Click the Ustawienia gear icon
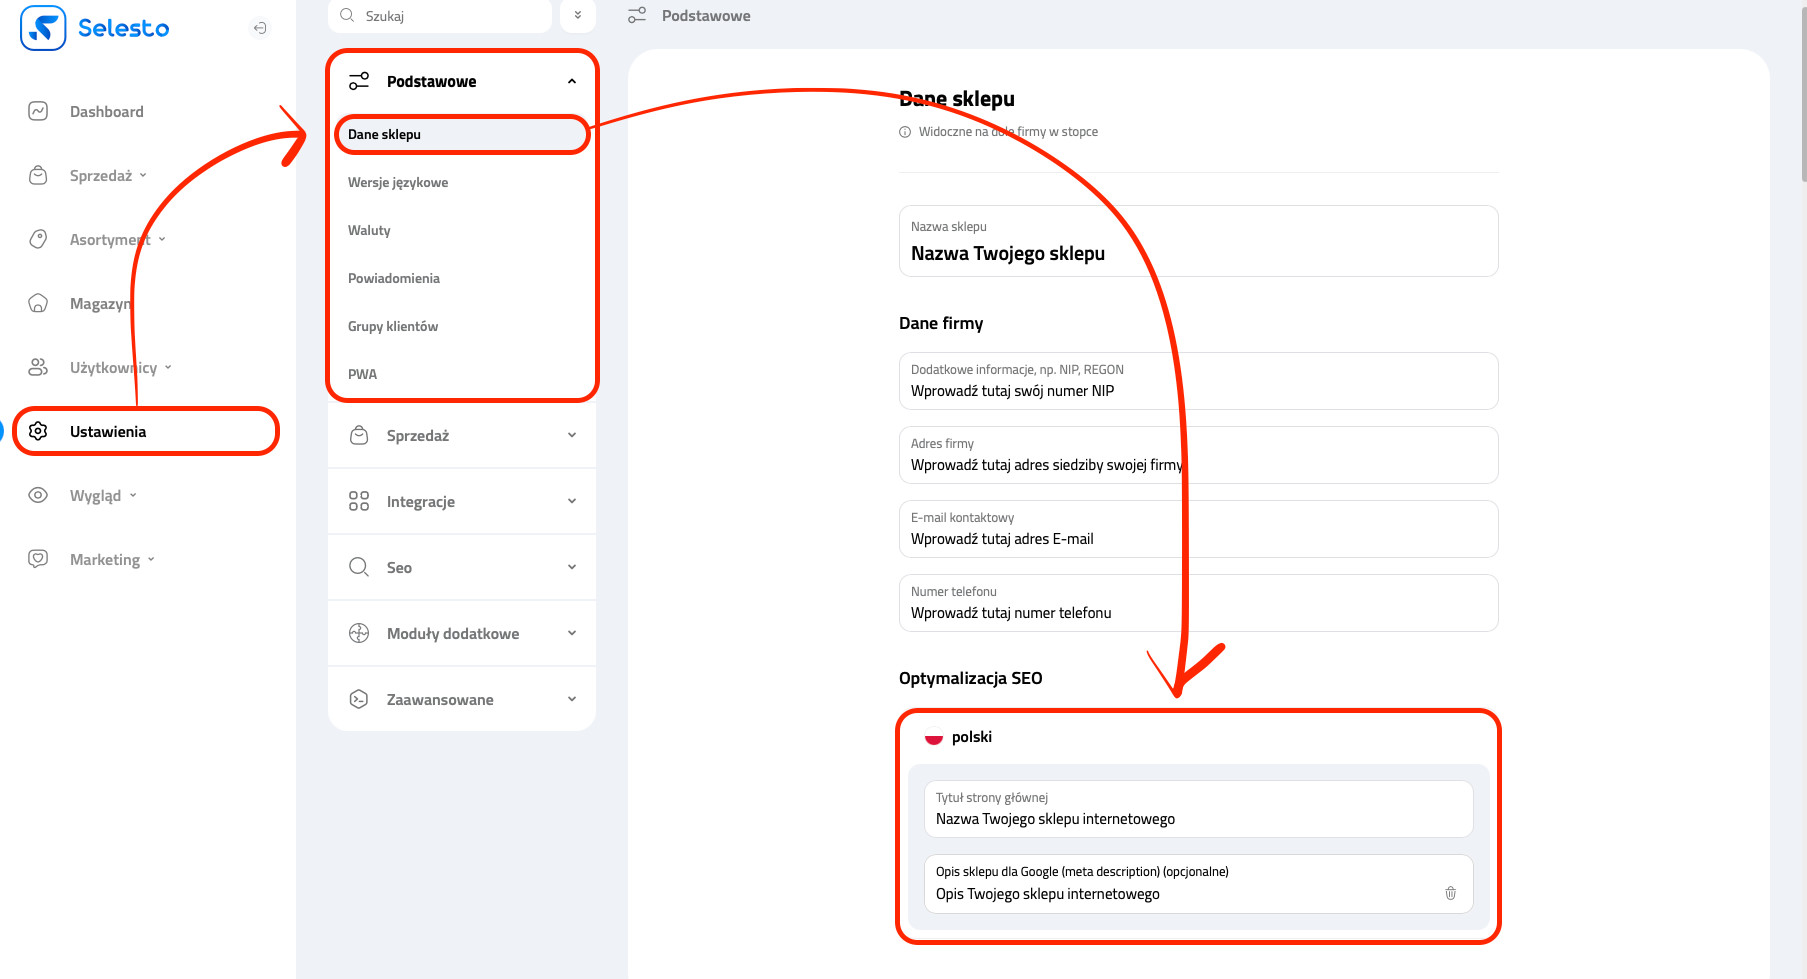Screen dimensions: 1807x979 click(38, 432)
